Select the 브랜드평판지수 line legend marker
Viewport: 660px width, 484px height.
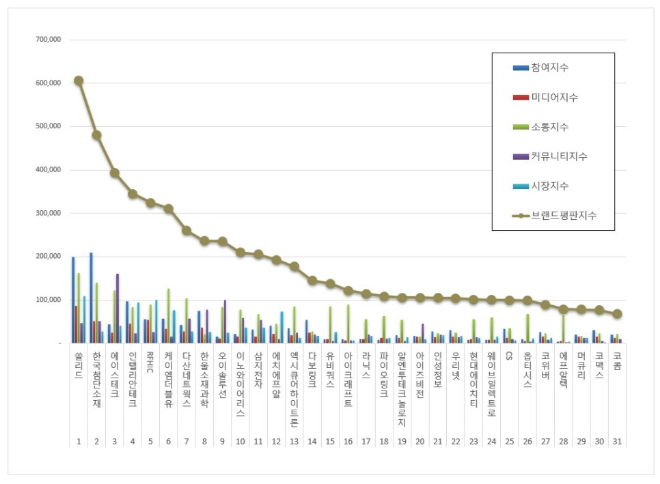click(520, 216)
